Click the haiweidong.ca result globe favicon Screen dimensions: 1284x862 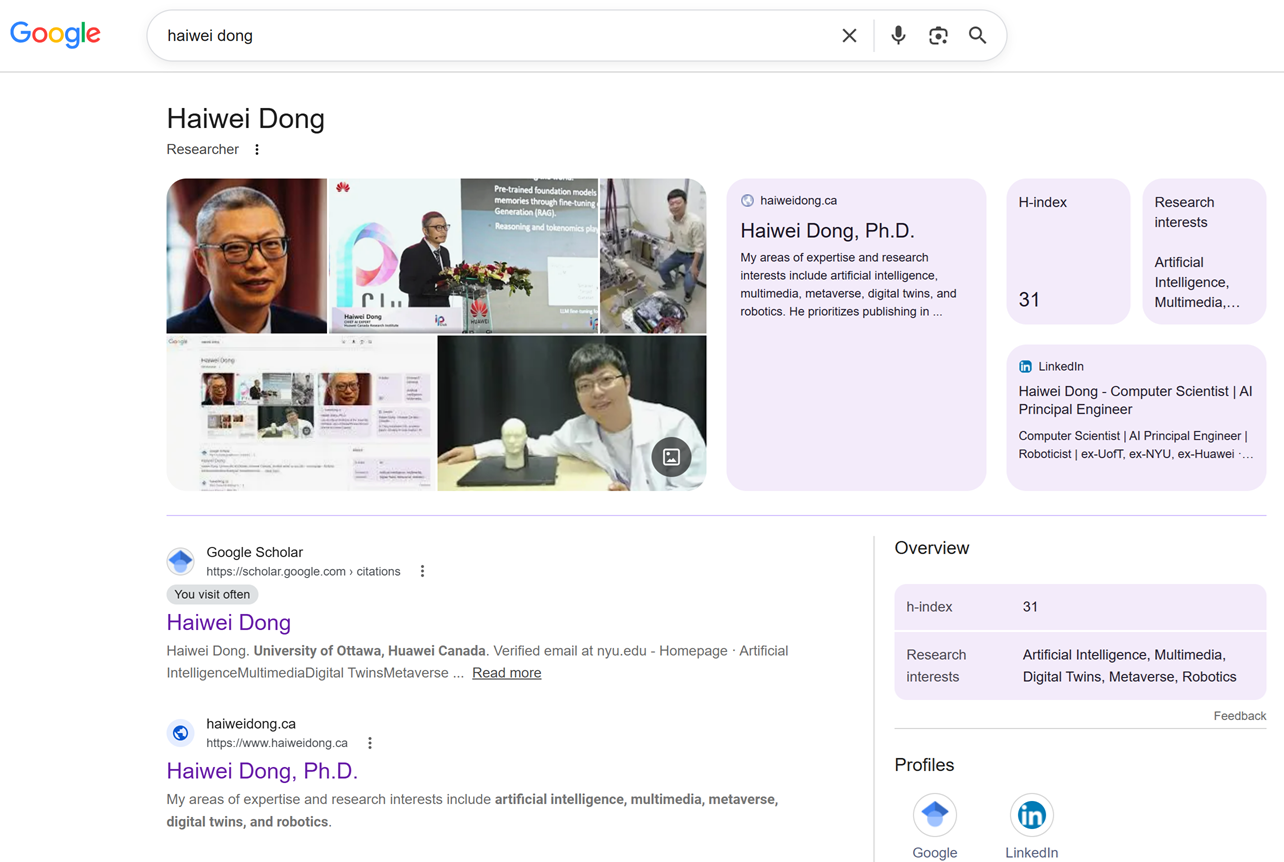point(181,733)
